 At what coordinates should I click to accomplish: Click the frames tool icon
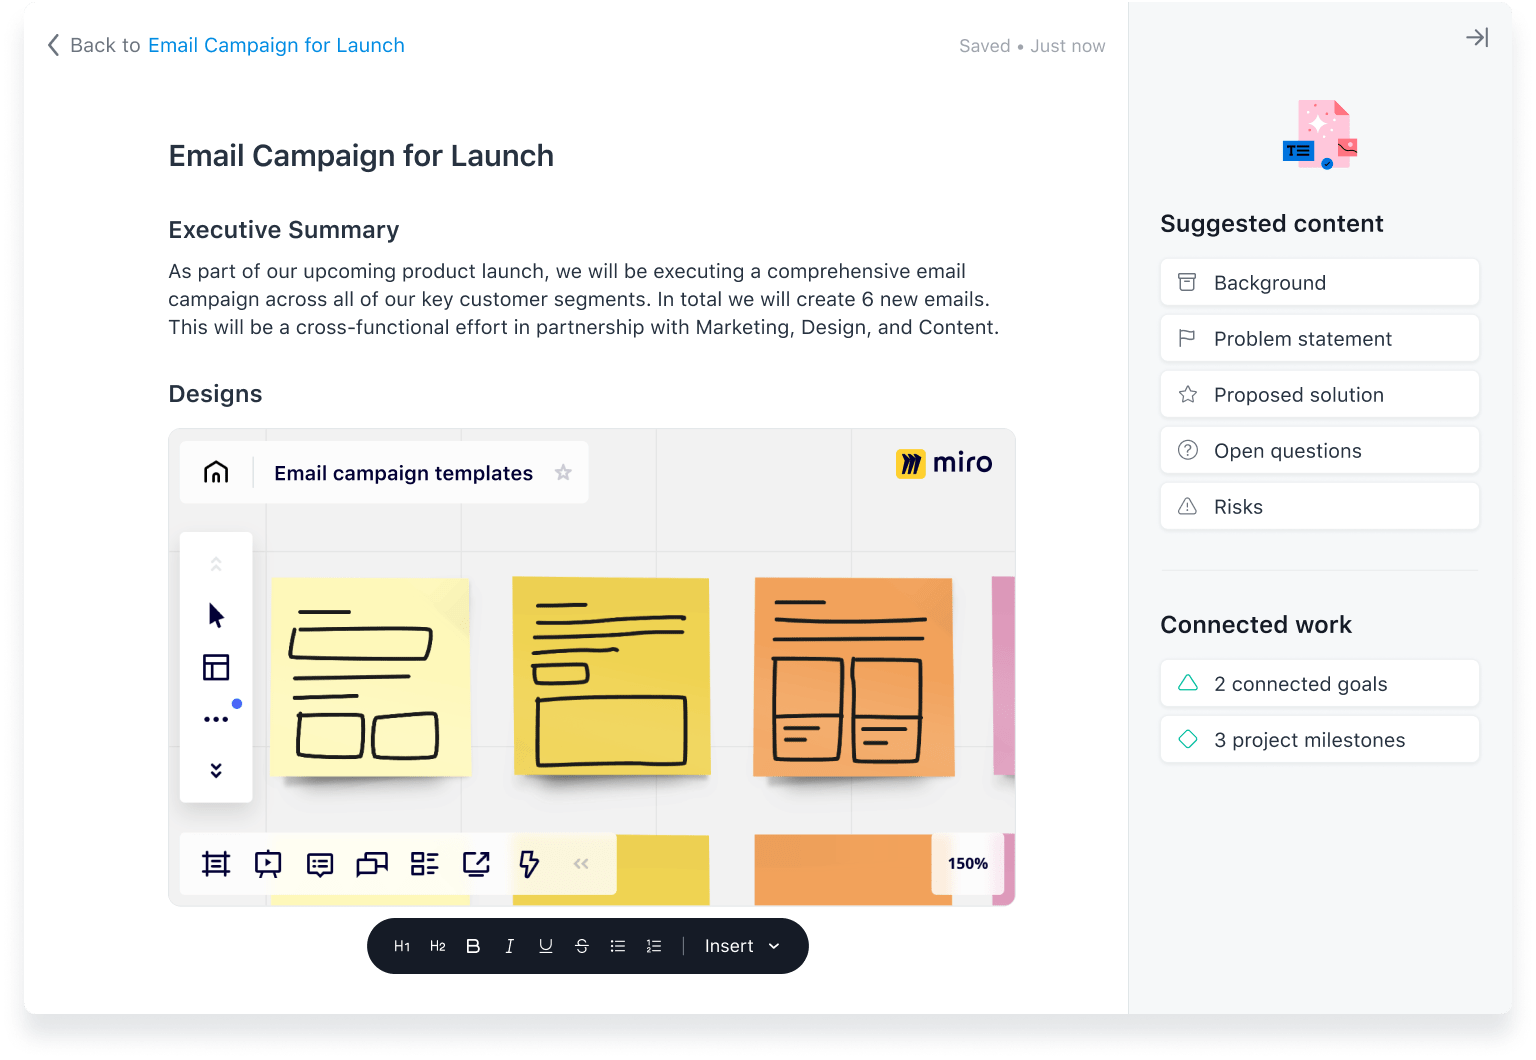[216, 863]
